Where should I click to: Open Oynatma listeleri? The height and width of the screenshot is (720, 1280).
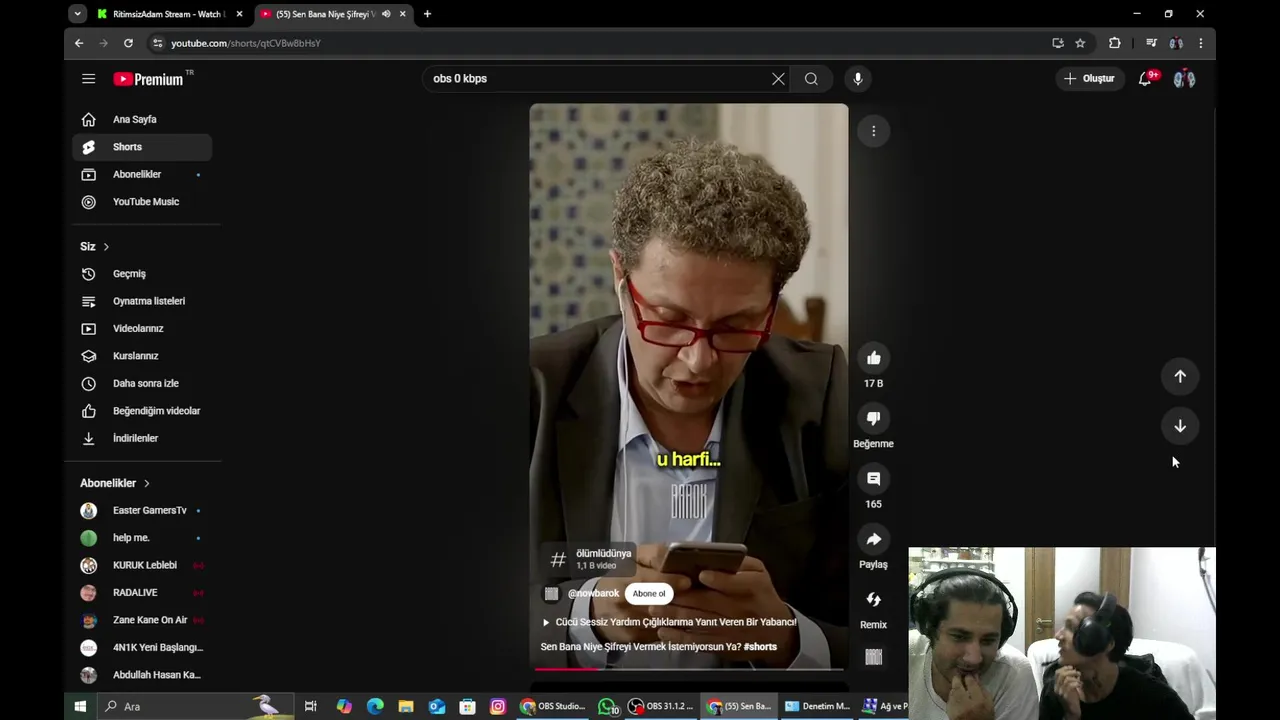point(142,301)
